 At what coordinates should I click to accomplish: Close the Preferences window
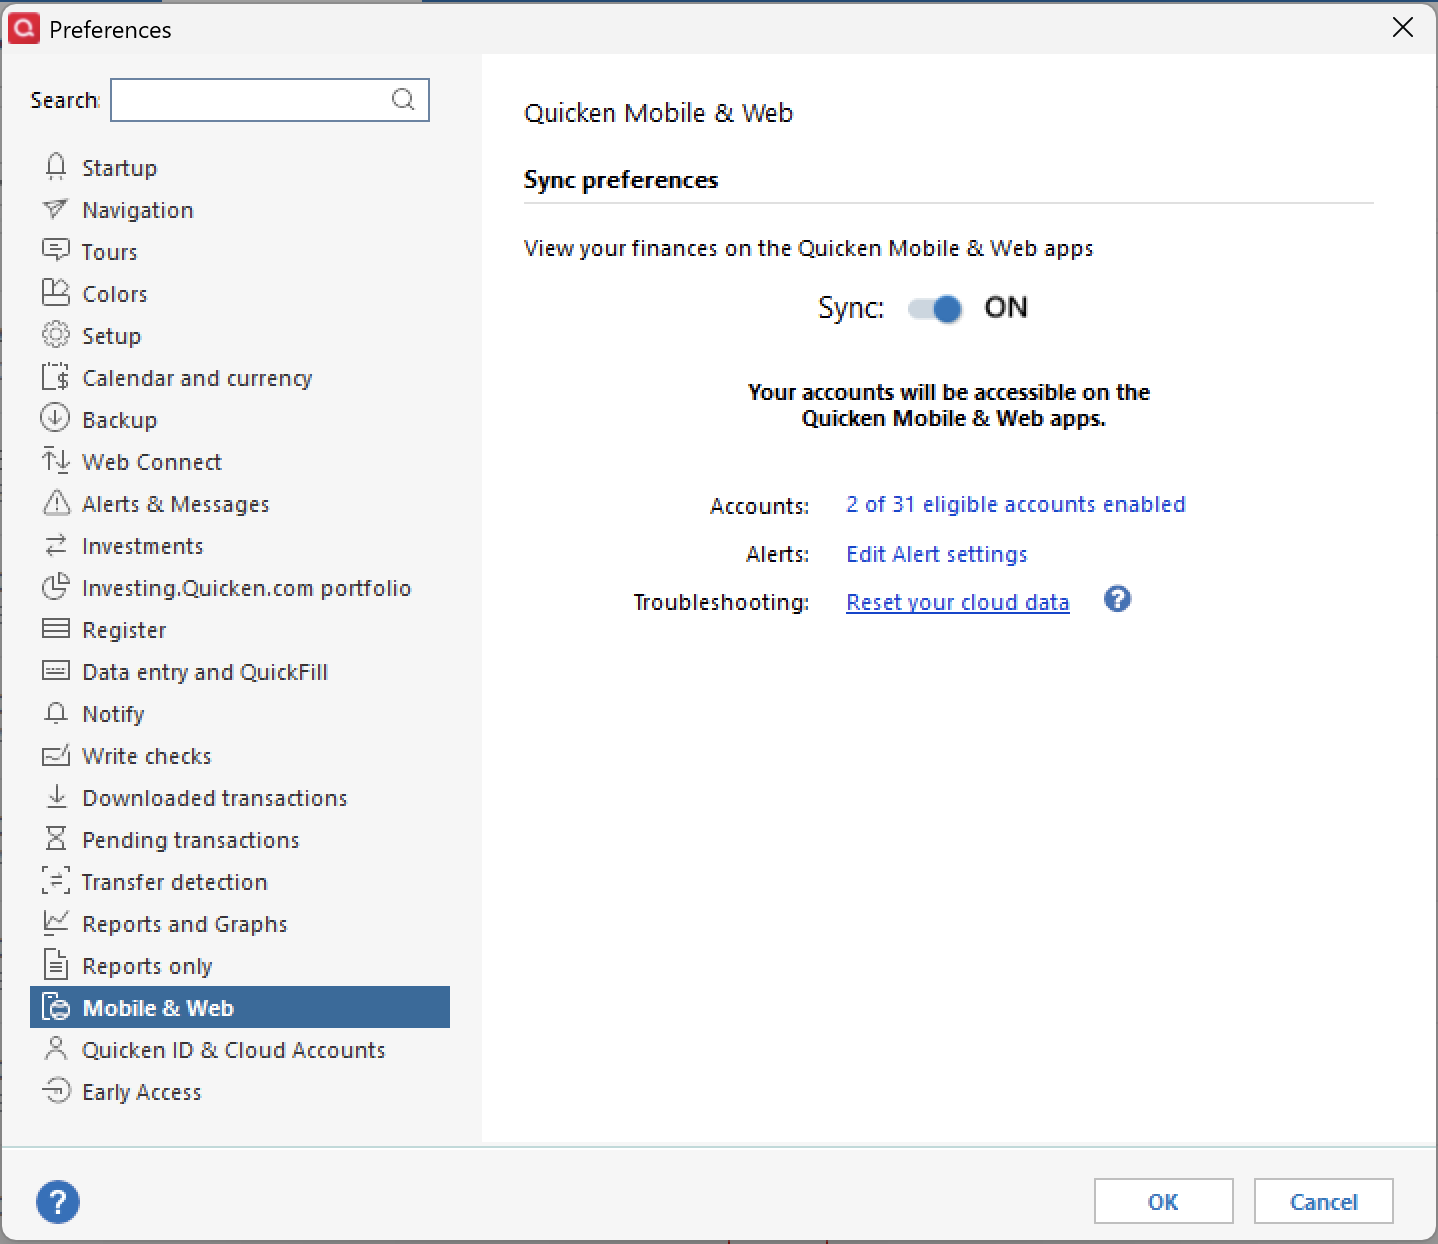(x=1403, y=28)
